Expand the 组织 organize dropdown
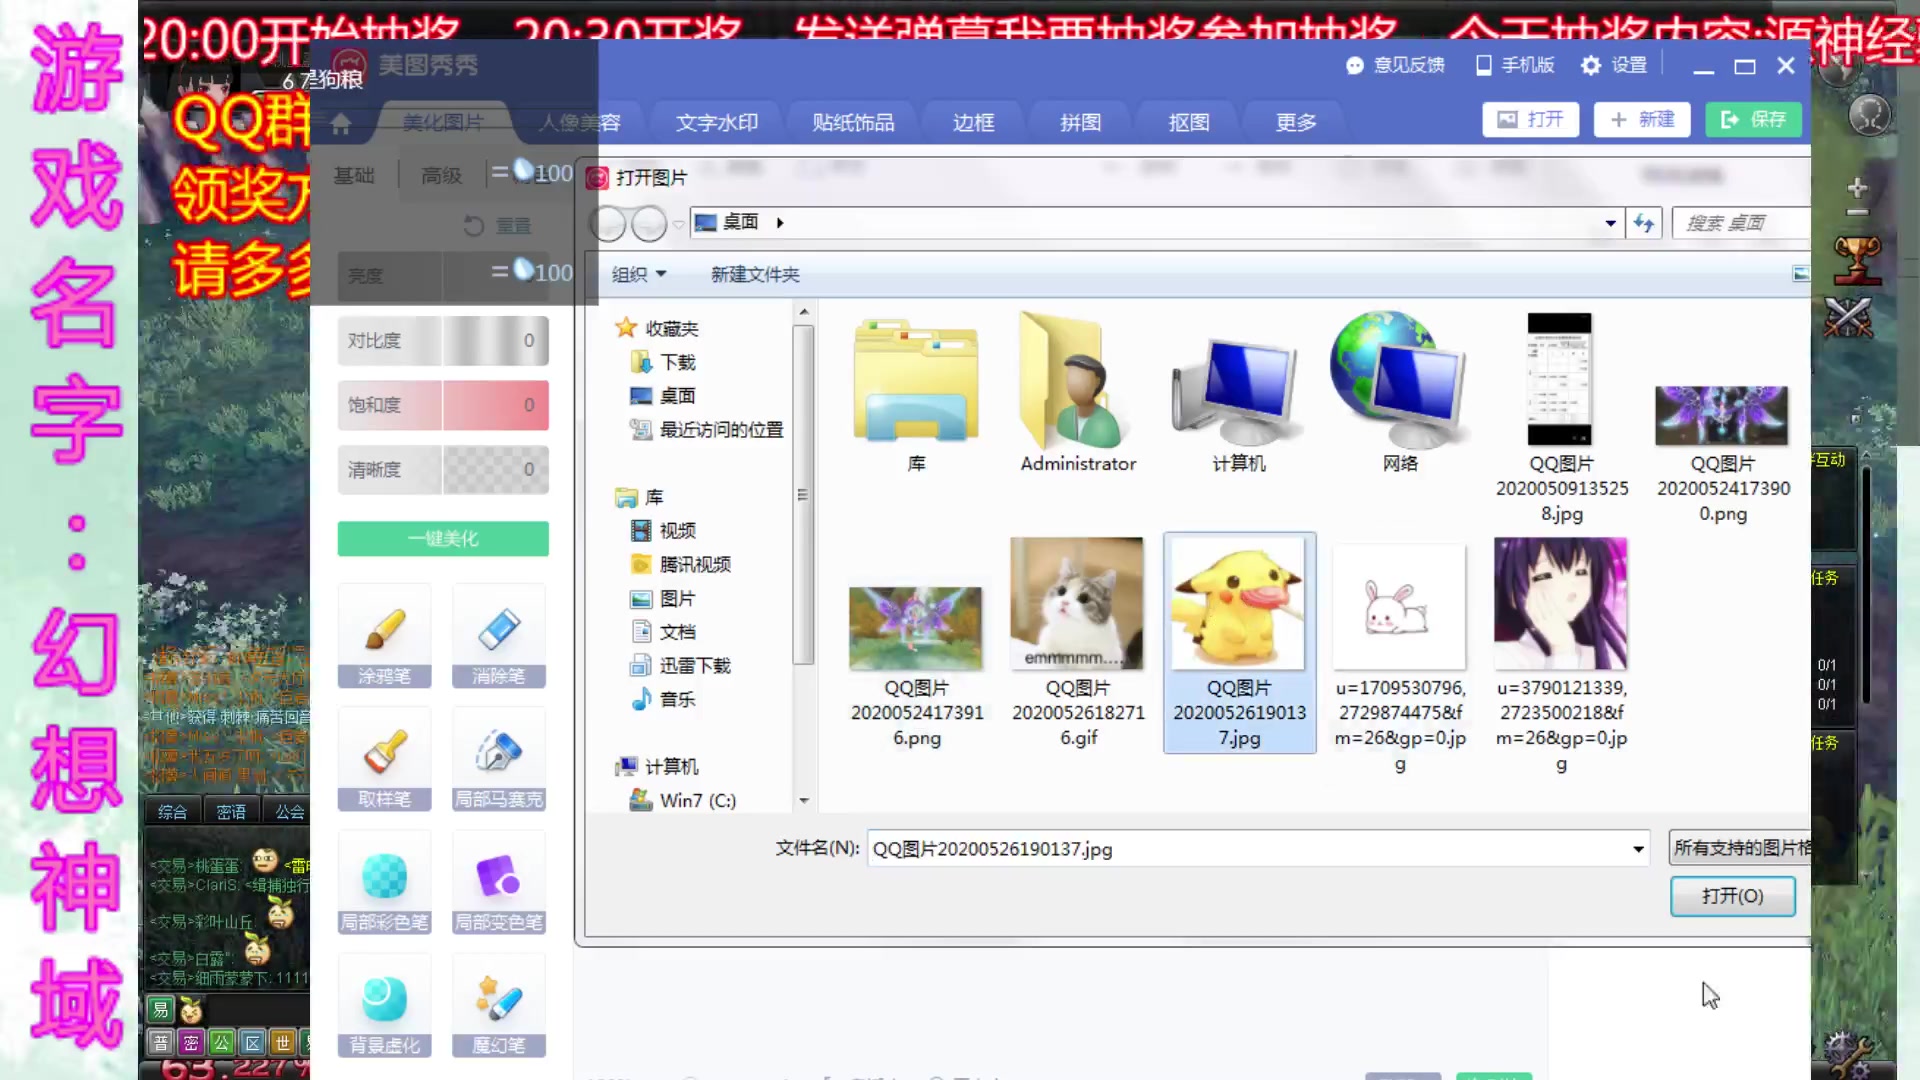The width and height of the screenshot is (1920, 1080). click(x=639, y=274)
